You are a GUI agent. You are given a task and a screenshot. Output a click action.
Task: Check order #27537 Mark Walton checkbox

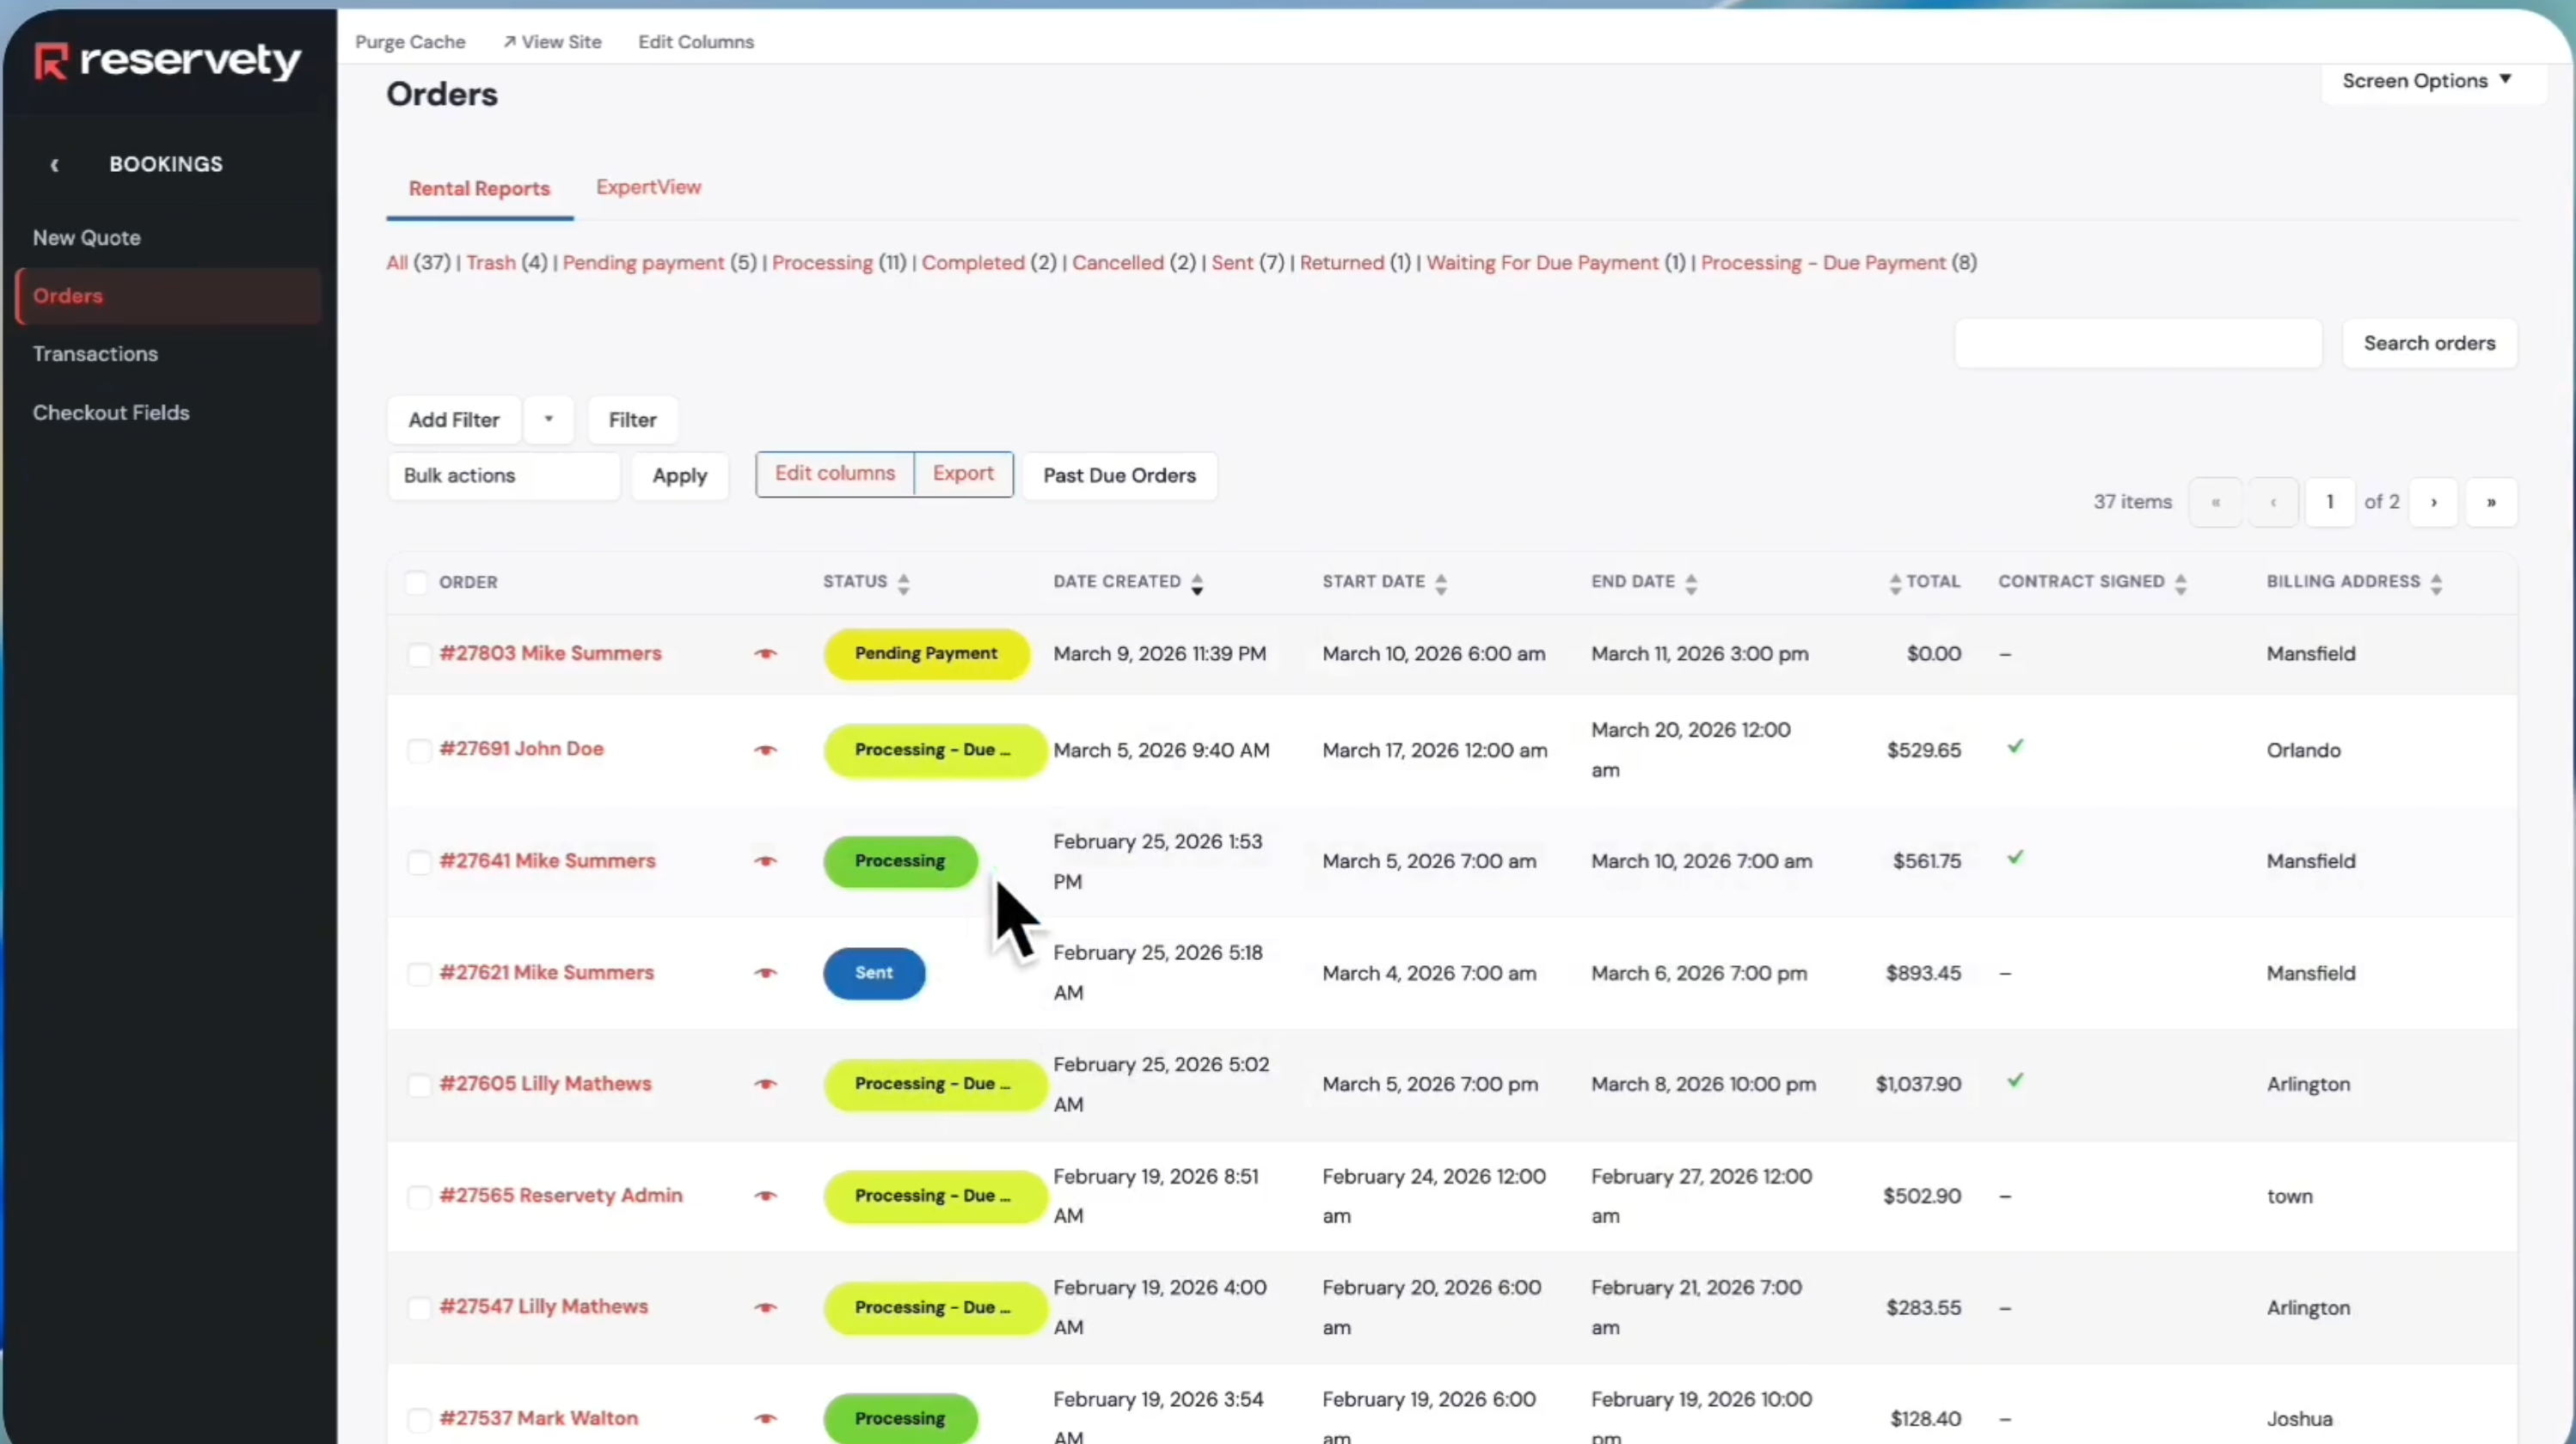pos(419,1419)
